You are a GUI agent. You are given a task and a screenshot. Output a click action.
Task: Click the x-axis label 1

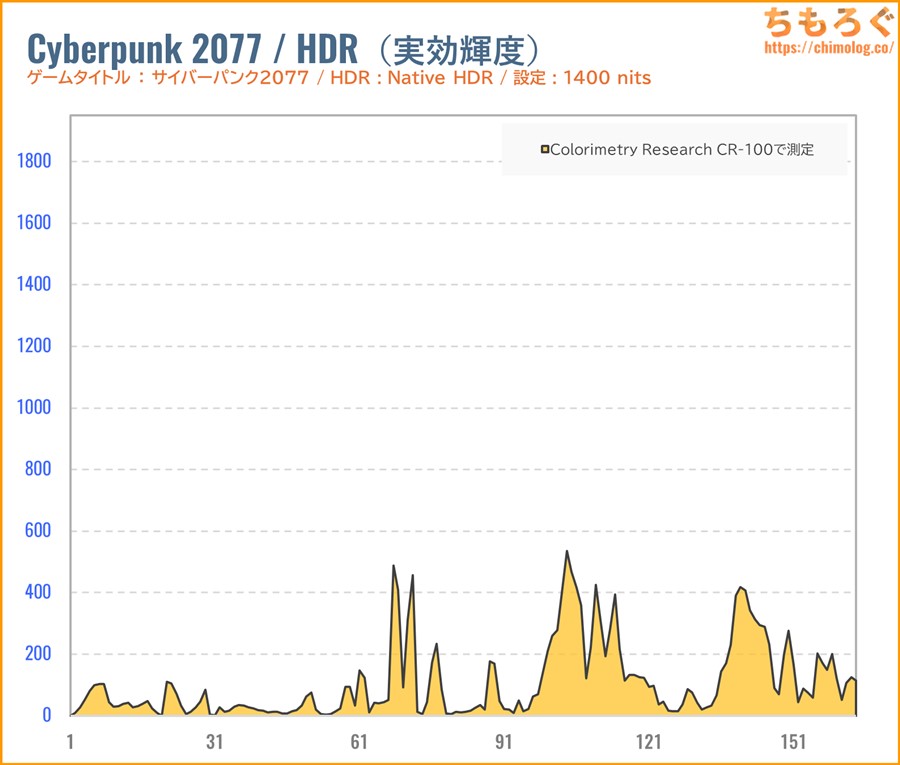tap(70, 741)
